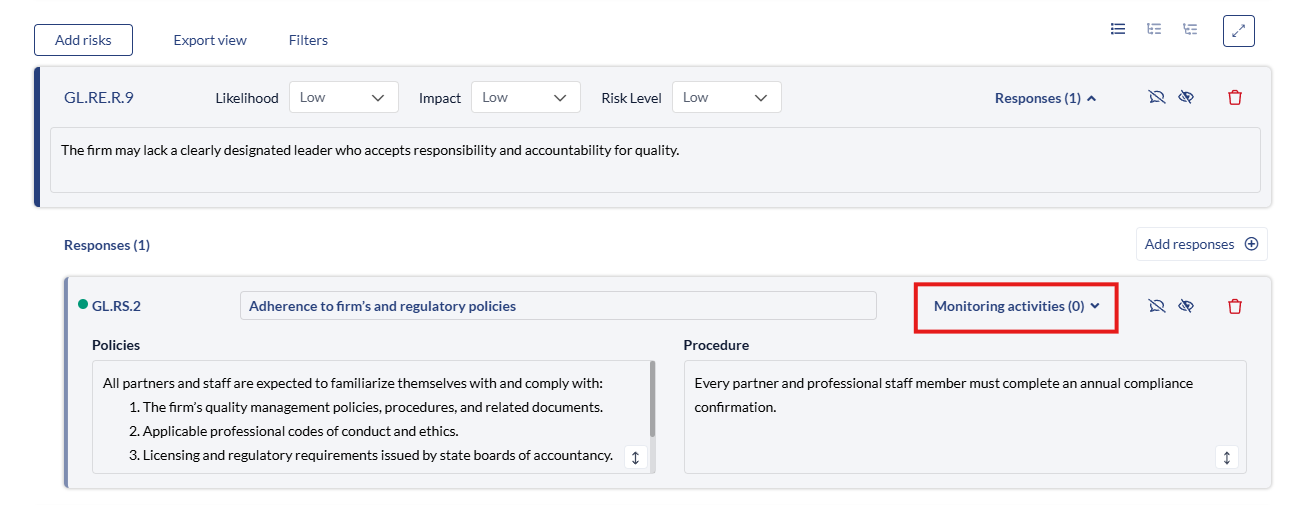The image size is (1311, 505).
Task: Select the two-level tree view icon
Action: (1154, 29)
